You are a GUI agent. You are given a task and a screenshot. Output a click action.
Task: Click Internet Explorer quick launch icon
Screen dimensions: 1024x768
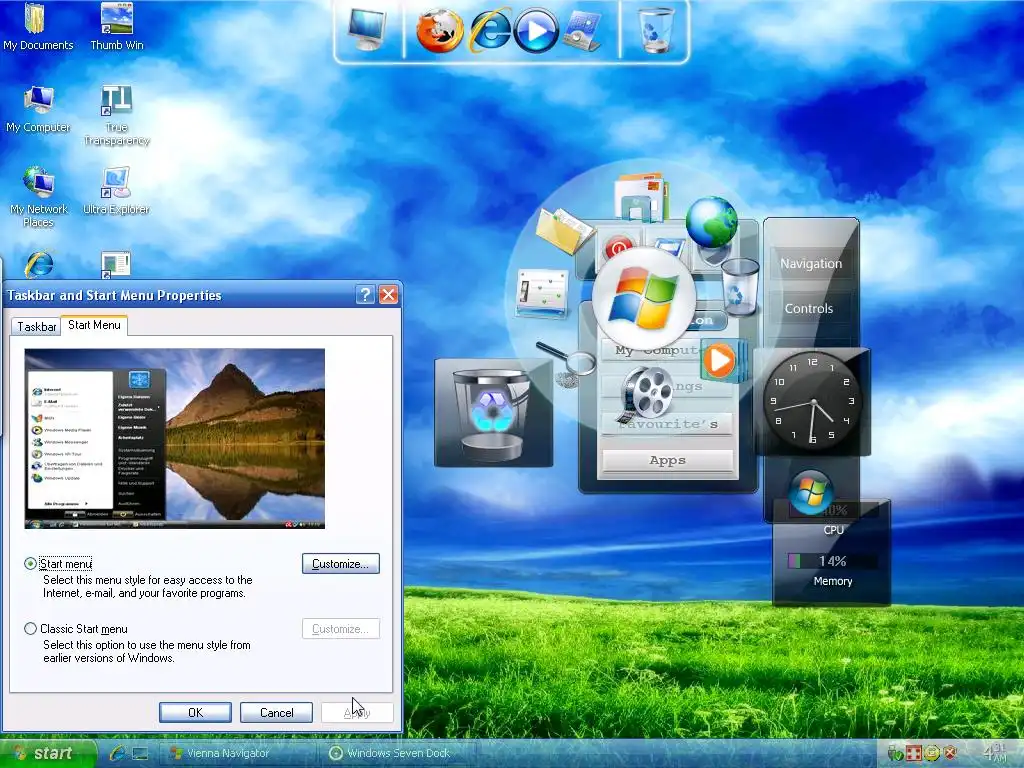117,753
